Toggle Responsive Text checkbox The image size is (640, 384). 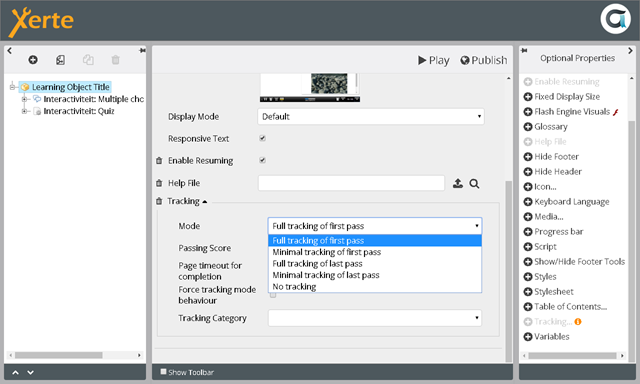pos(262,138)
